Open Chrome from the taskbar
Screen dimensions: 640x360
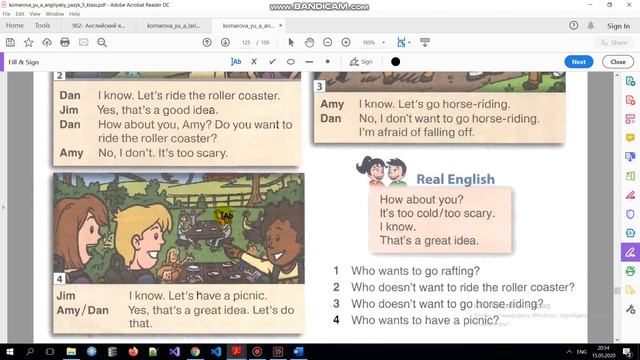pos(195,352)
